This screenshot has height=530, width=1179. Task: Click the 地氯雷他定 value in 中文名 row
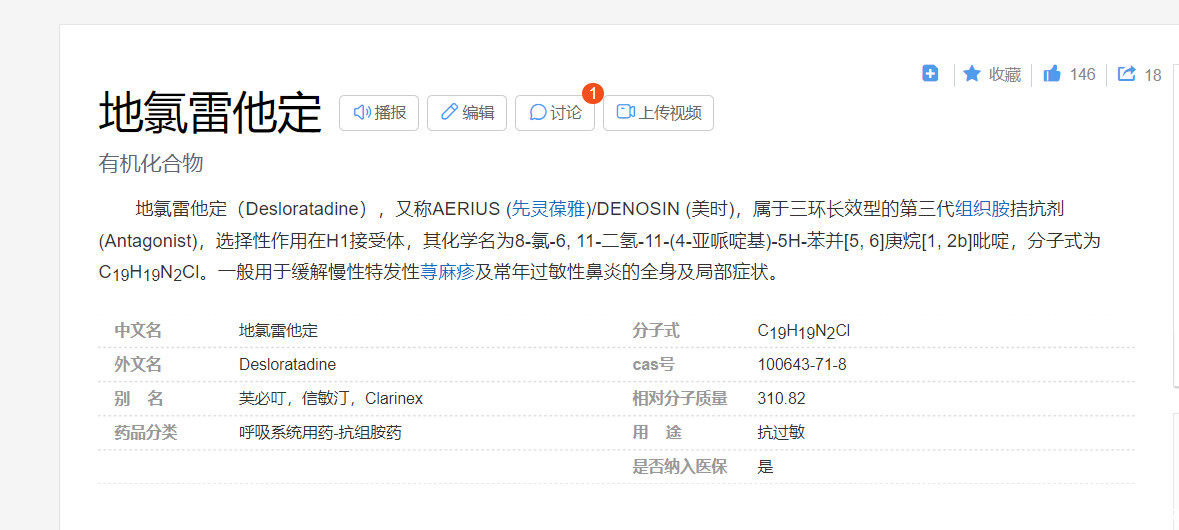[279, 331]
